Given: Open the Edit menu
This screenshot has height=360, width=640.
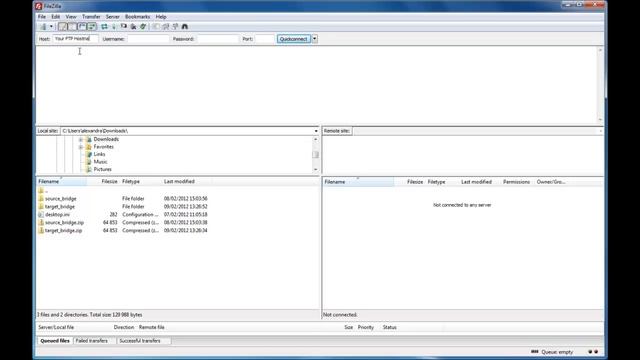Looking at the screenshot, I should (x=56, y=17).
